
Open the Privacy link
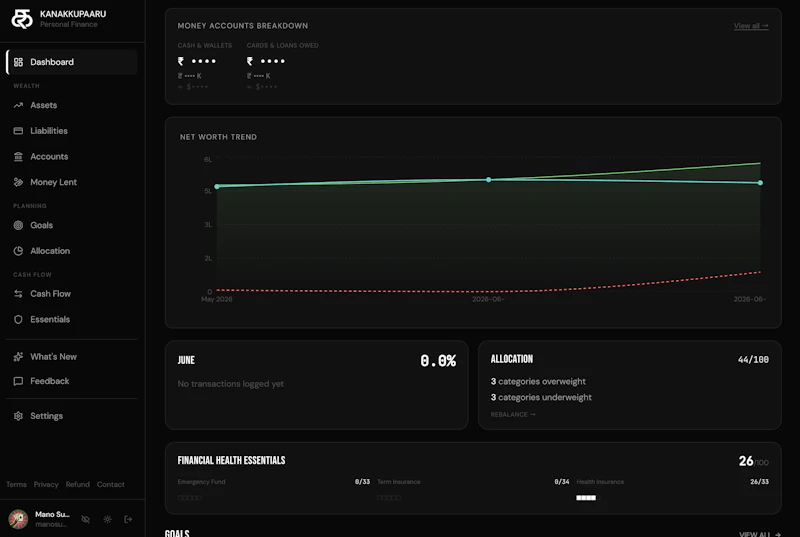tap(46, 484)
